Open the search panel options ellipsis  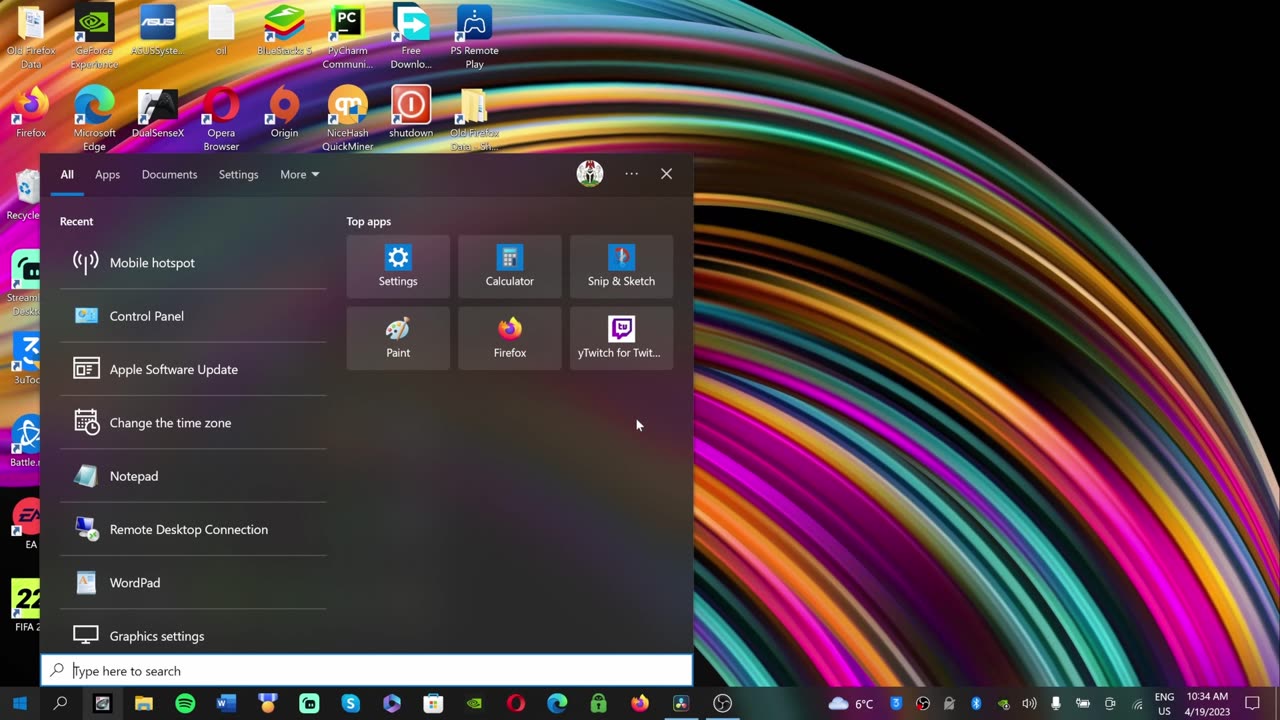631,174
